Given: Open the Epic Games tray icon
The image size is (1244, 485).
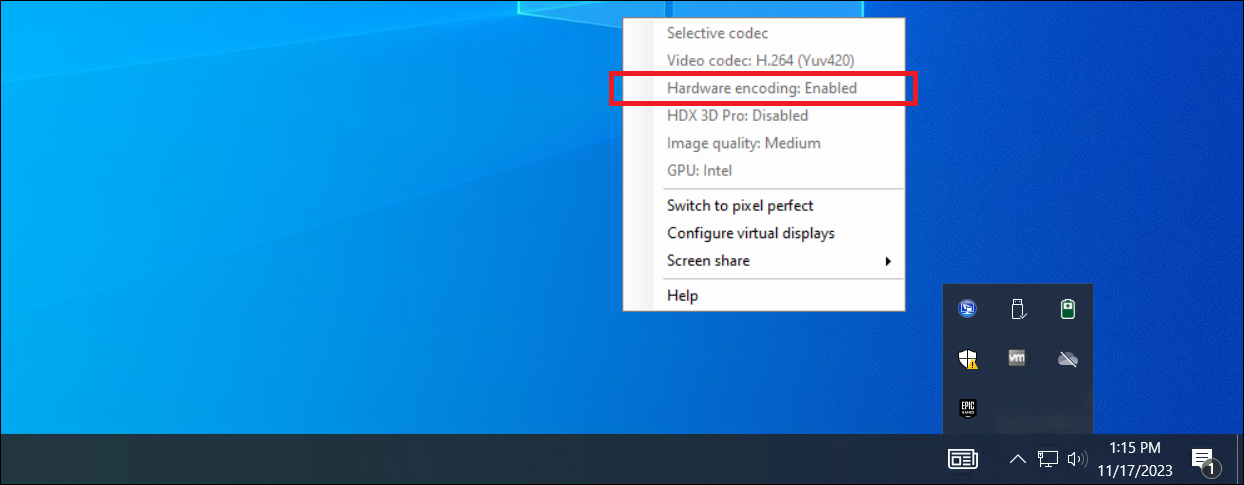Looking at the screenshot, I should point(967,407).
